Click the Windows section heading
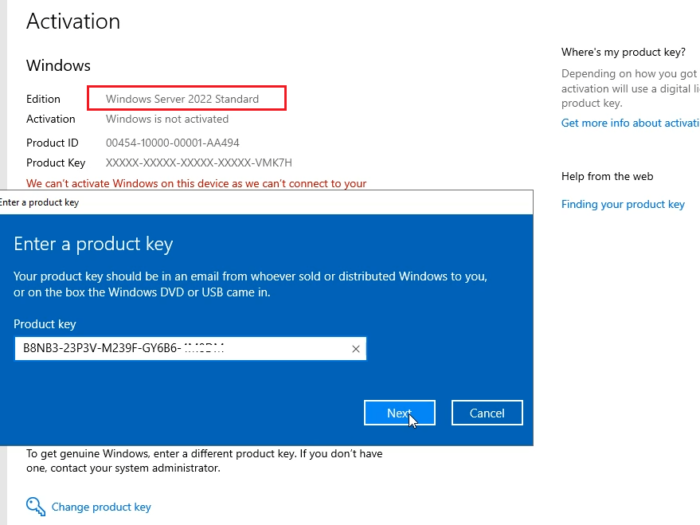The height and width of the screenshot is (525, 700). coord(58,66)
